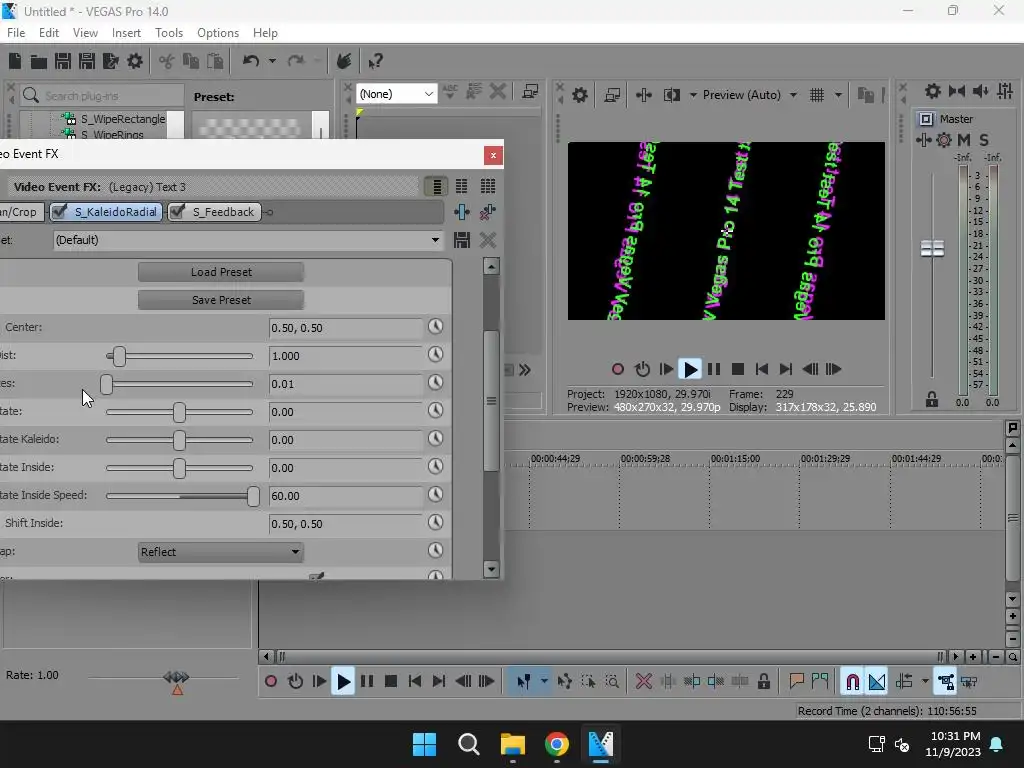1024x768 pixels.
Task: Click the Undo arrow icon
Action: 251,61
